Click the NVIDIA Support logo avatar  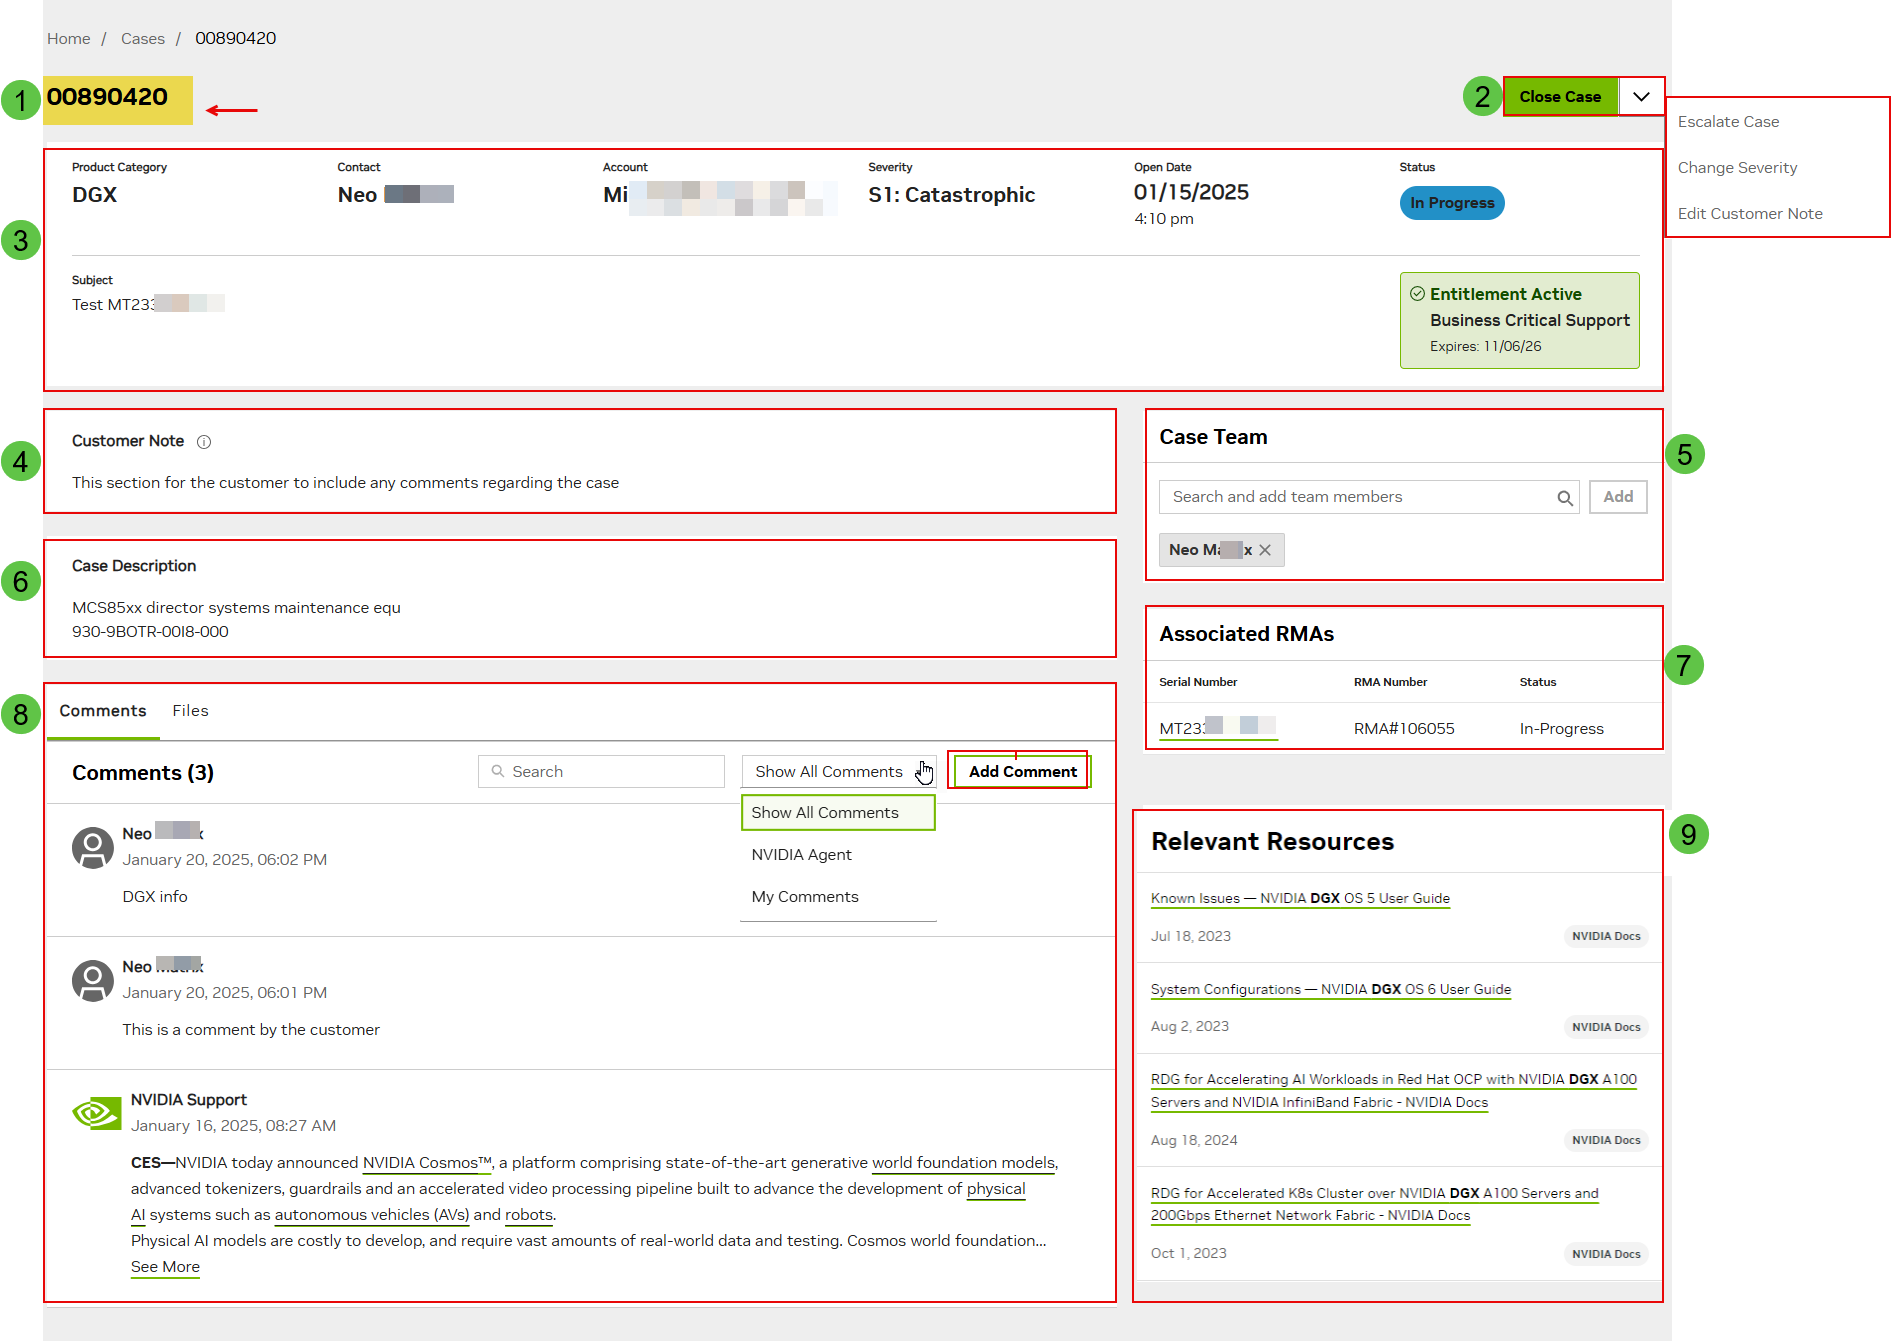pyautogui.click(x=97, y=1113)
